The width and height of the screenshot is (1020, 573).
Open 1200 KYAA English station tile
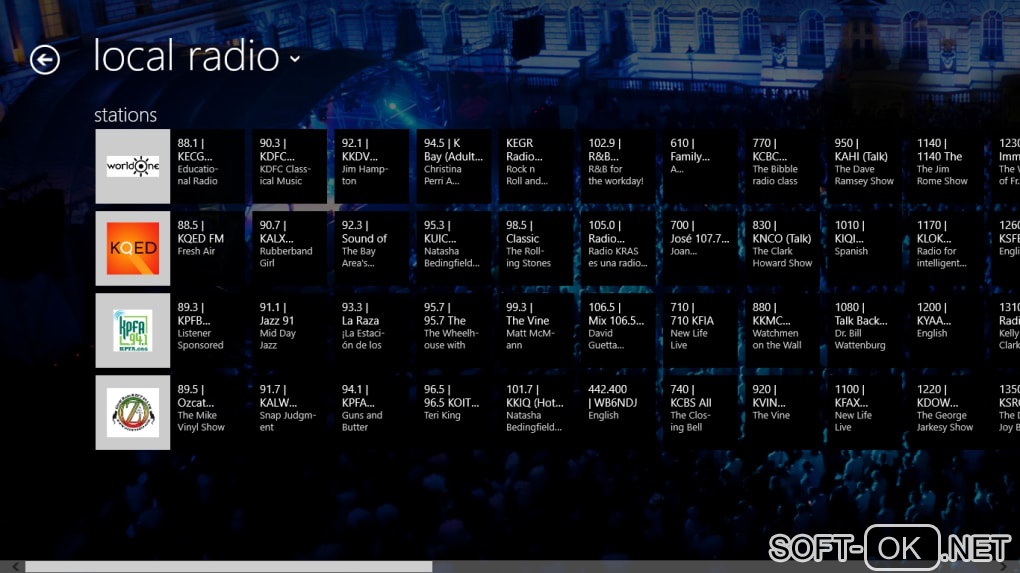[946, 330]
